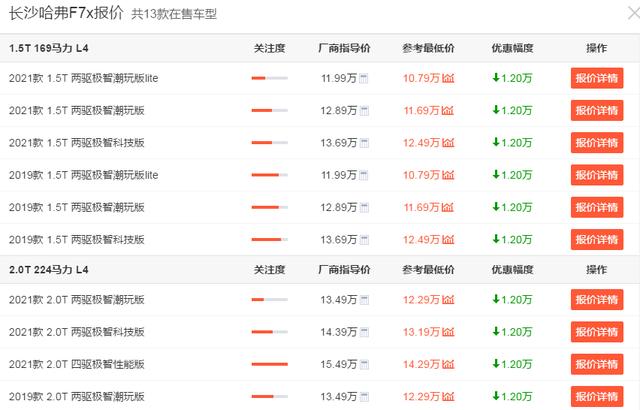This screenshot has width=640, height=410.
Task: Click the 长沙哈弗F7x报价 title
Action: coord(66,13)
